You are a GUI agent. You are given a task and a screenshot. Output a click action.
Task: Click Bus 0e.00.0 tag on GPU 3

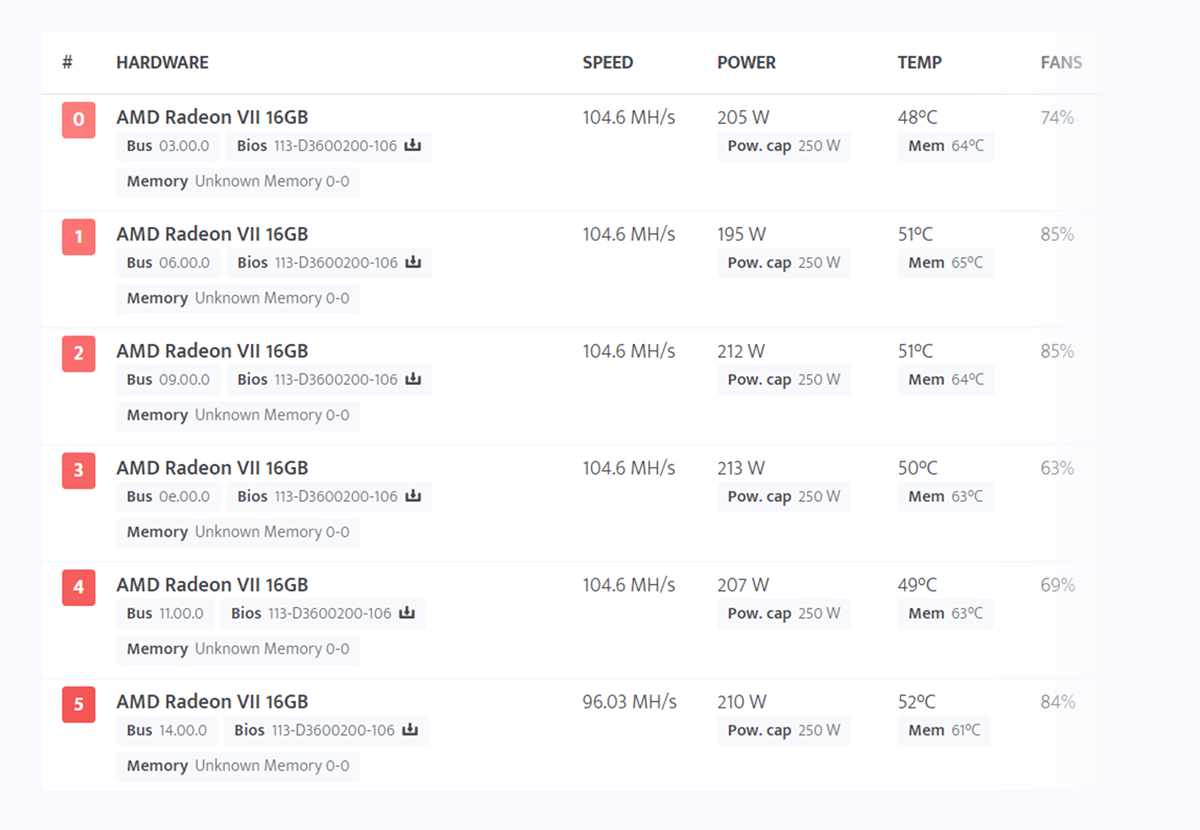point(168,497)
